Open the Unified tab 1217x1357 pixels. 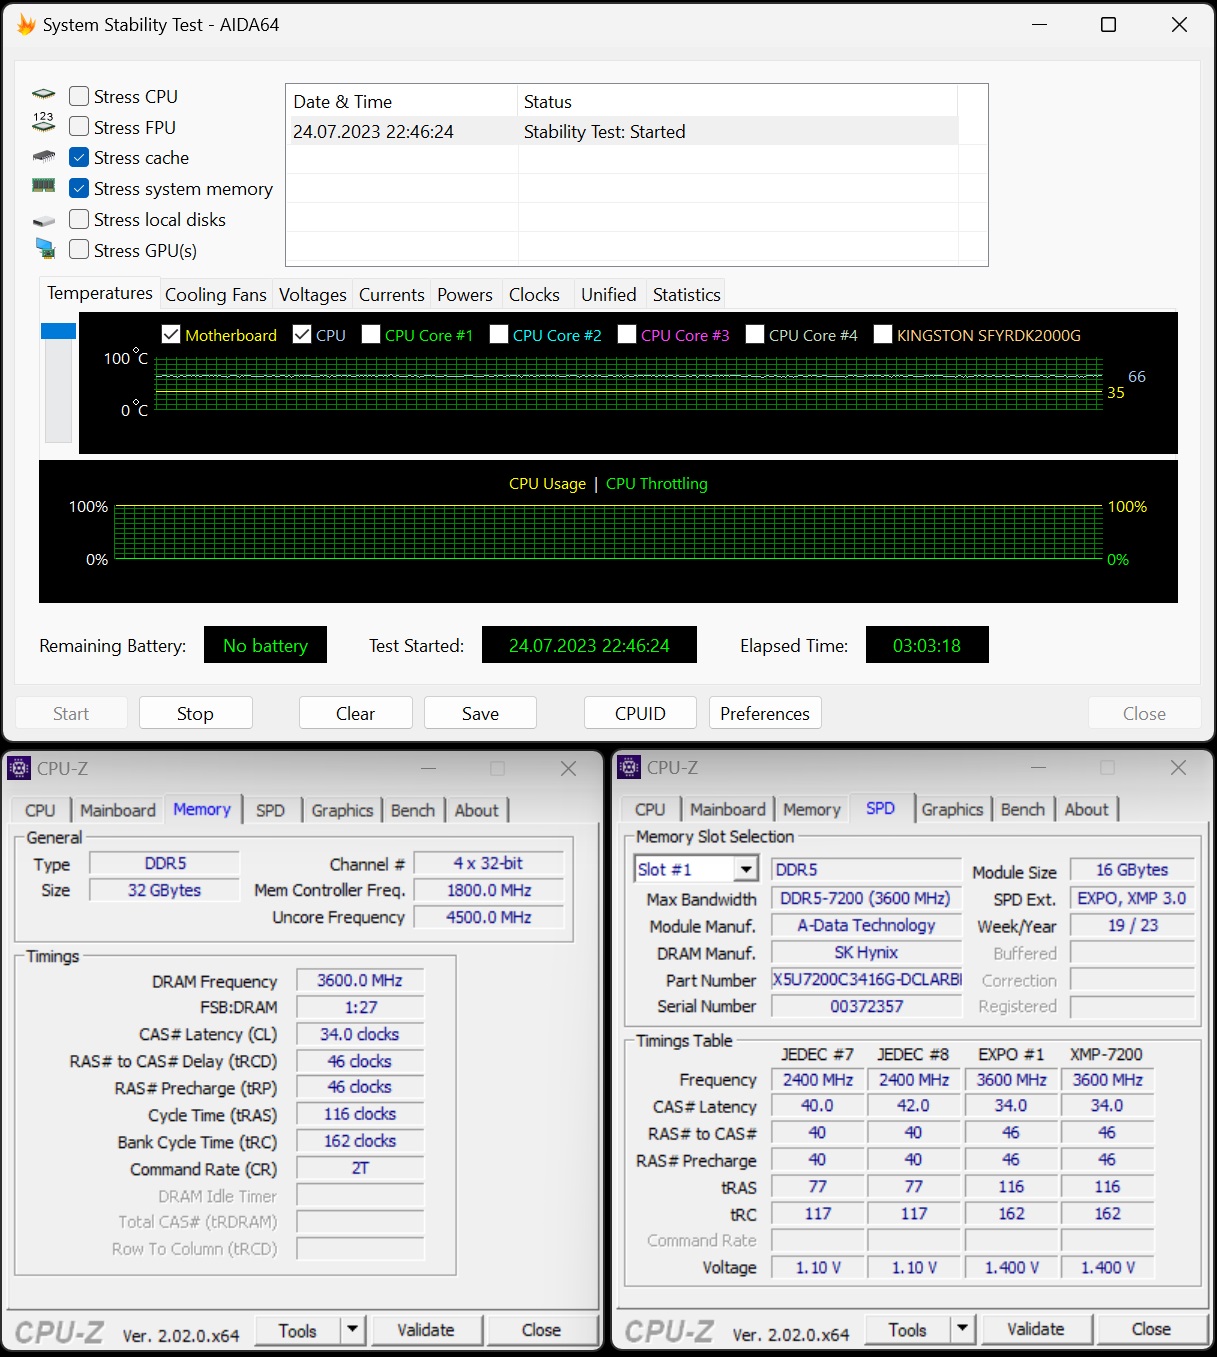pyautogui.click(x=609, y=295)
